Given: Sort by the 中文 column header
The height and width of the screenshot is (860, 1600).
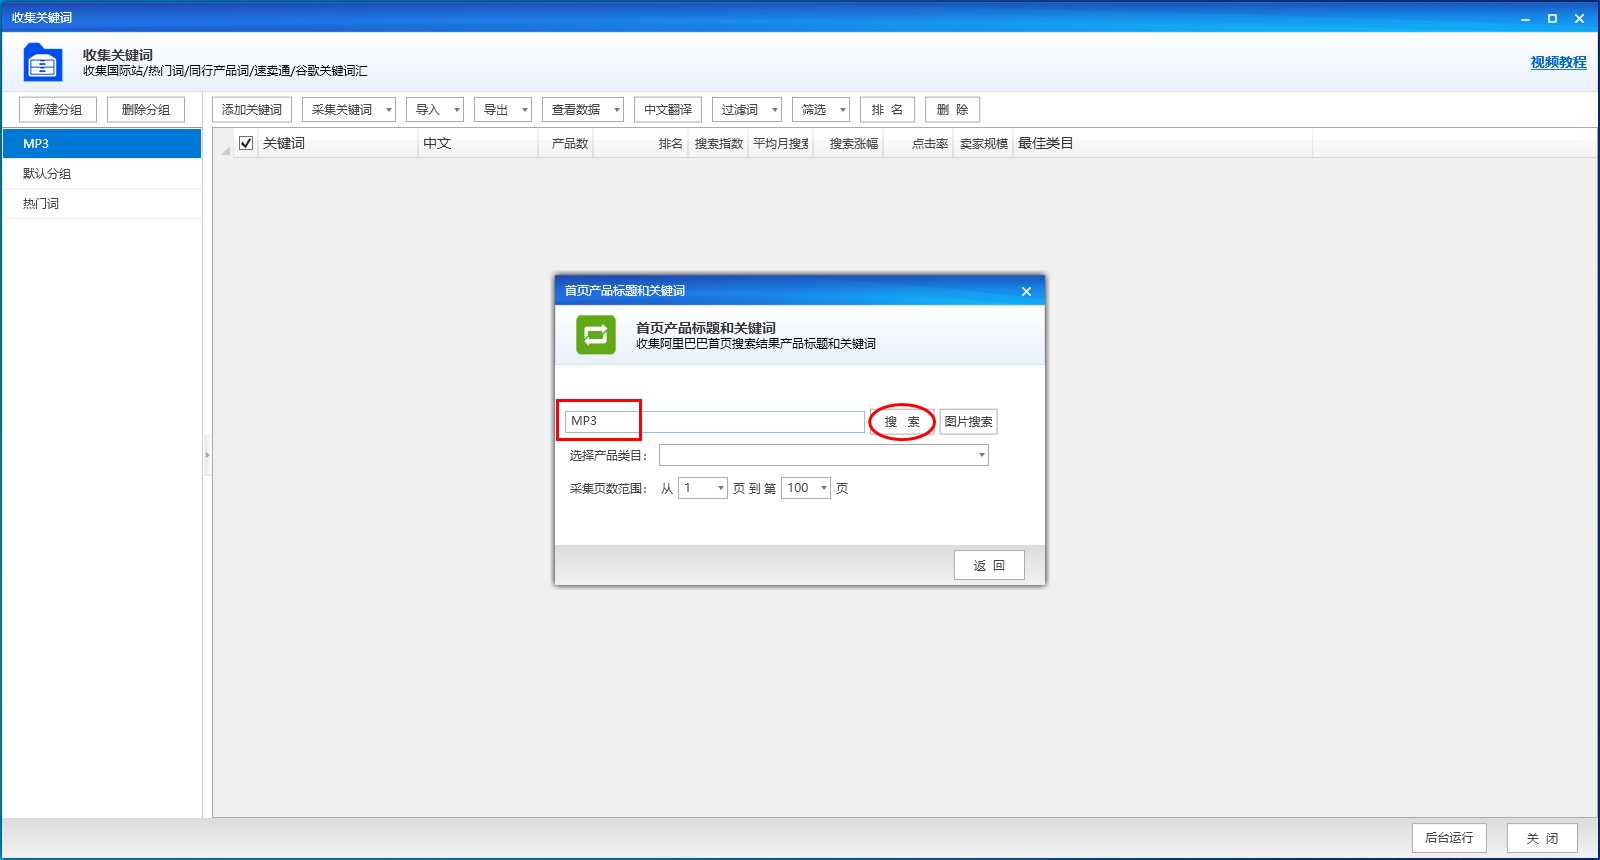Looking at the screenshot, I should [x=478, y=143].
